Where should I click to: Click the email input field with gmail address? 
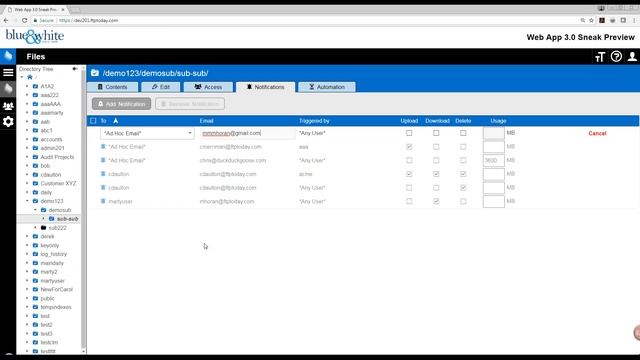pos(248,133)
